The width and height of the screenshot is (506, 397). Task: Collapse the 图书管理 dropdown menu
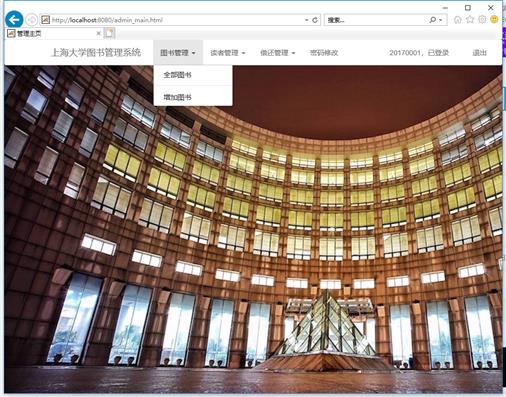178,53
